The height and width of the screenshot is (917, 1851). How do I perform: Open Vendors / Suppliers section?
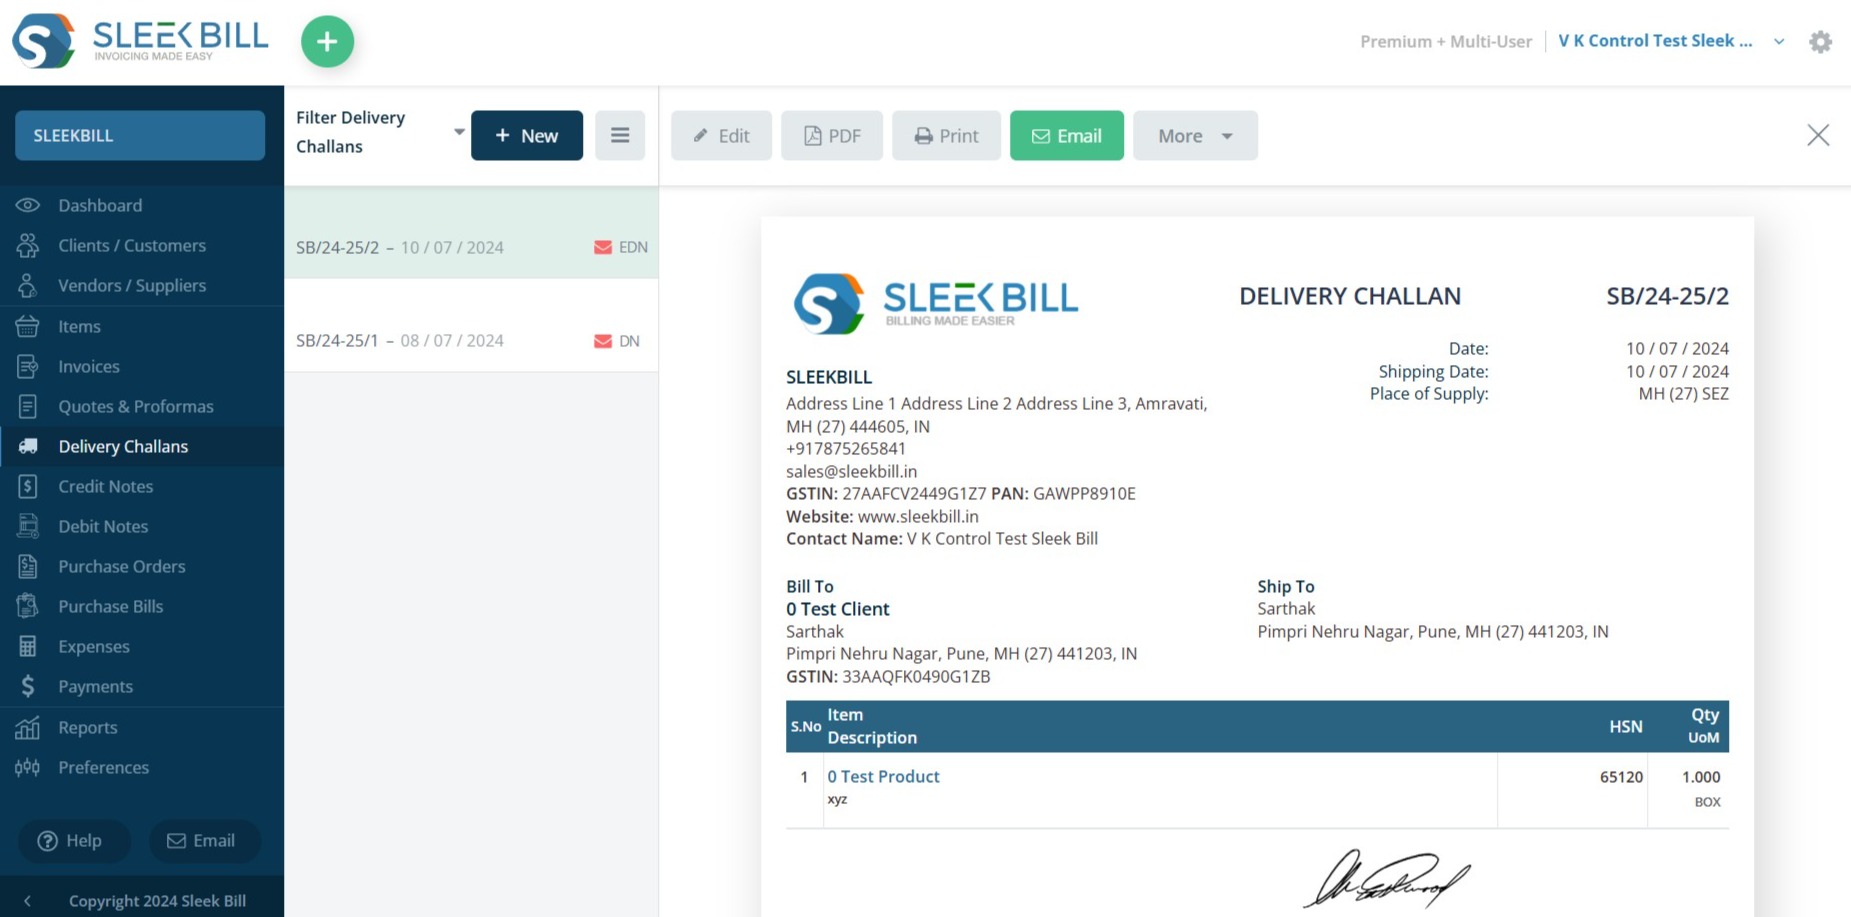132,285
